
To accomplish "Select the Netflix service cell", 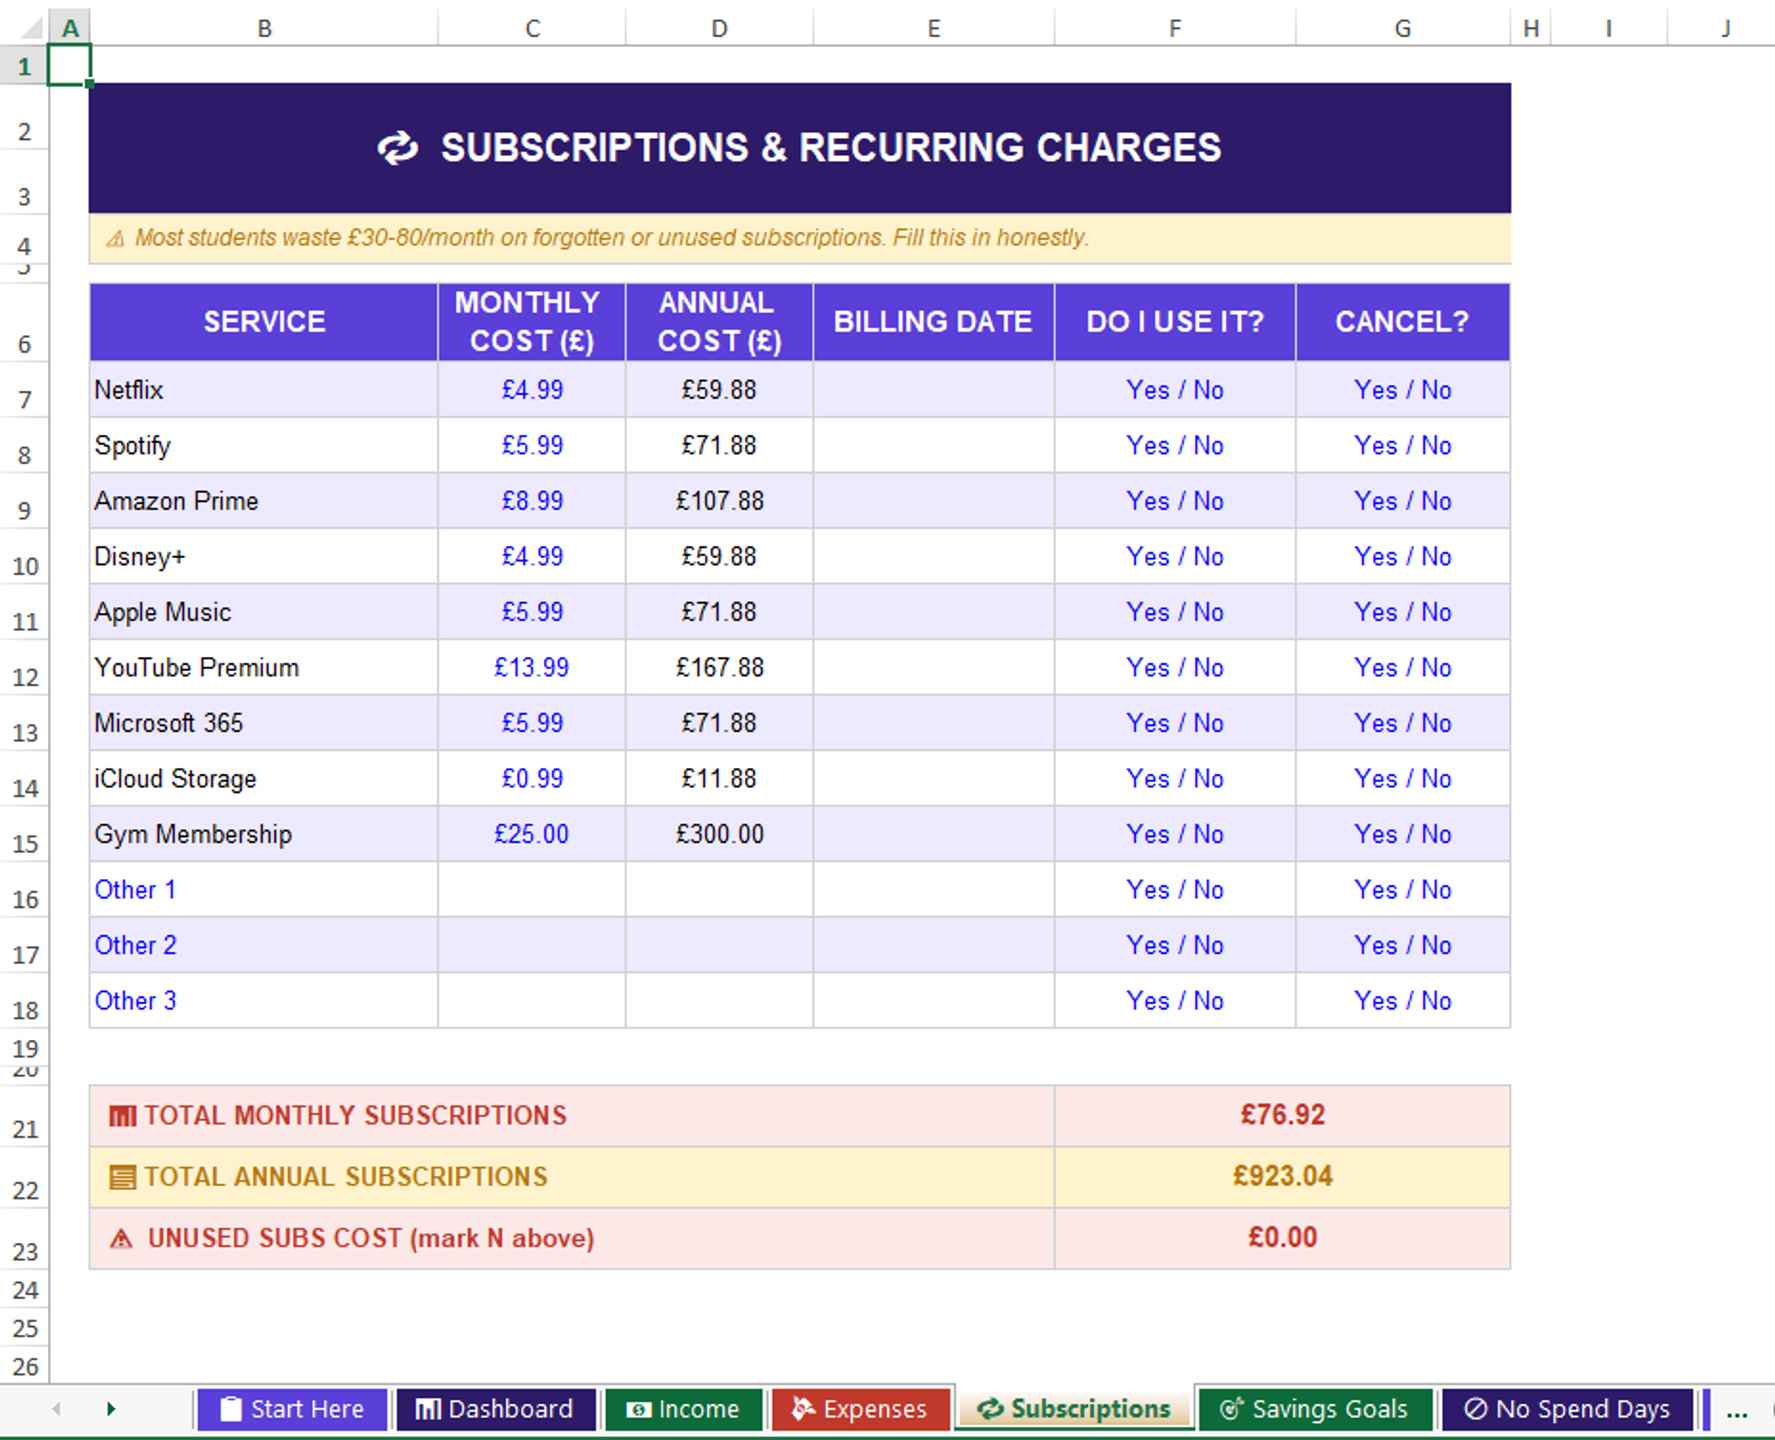I will 264,390.
